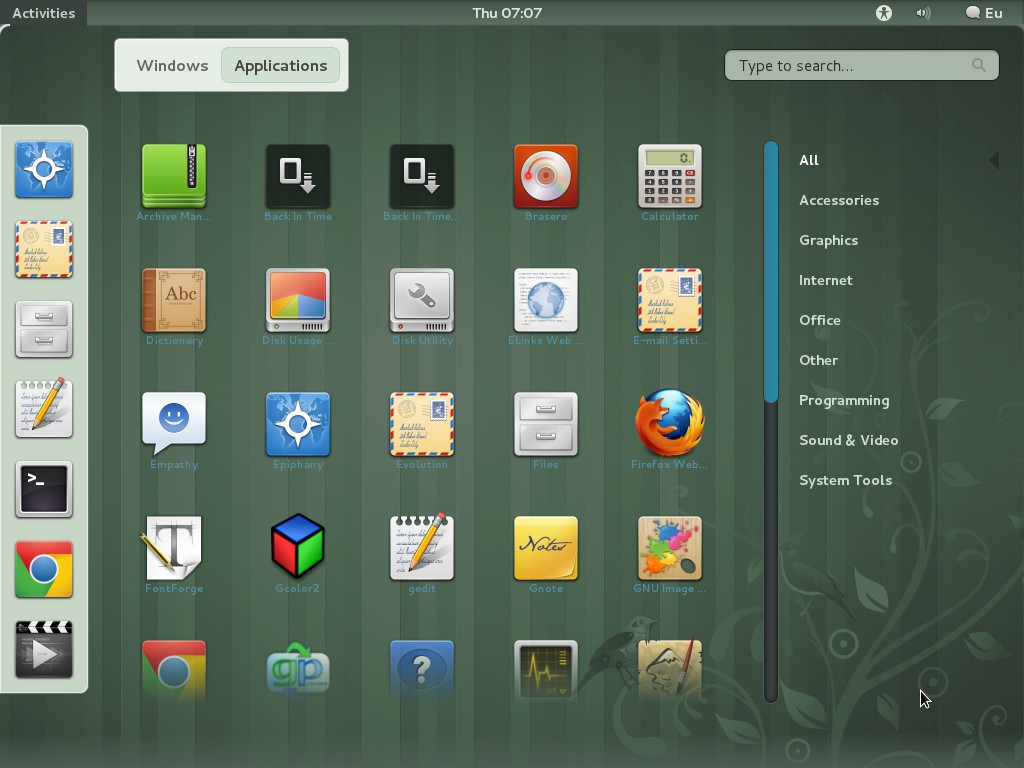
Task: Filter by Internet category
Action: [825, 280]
